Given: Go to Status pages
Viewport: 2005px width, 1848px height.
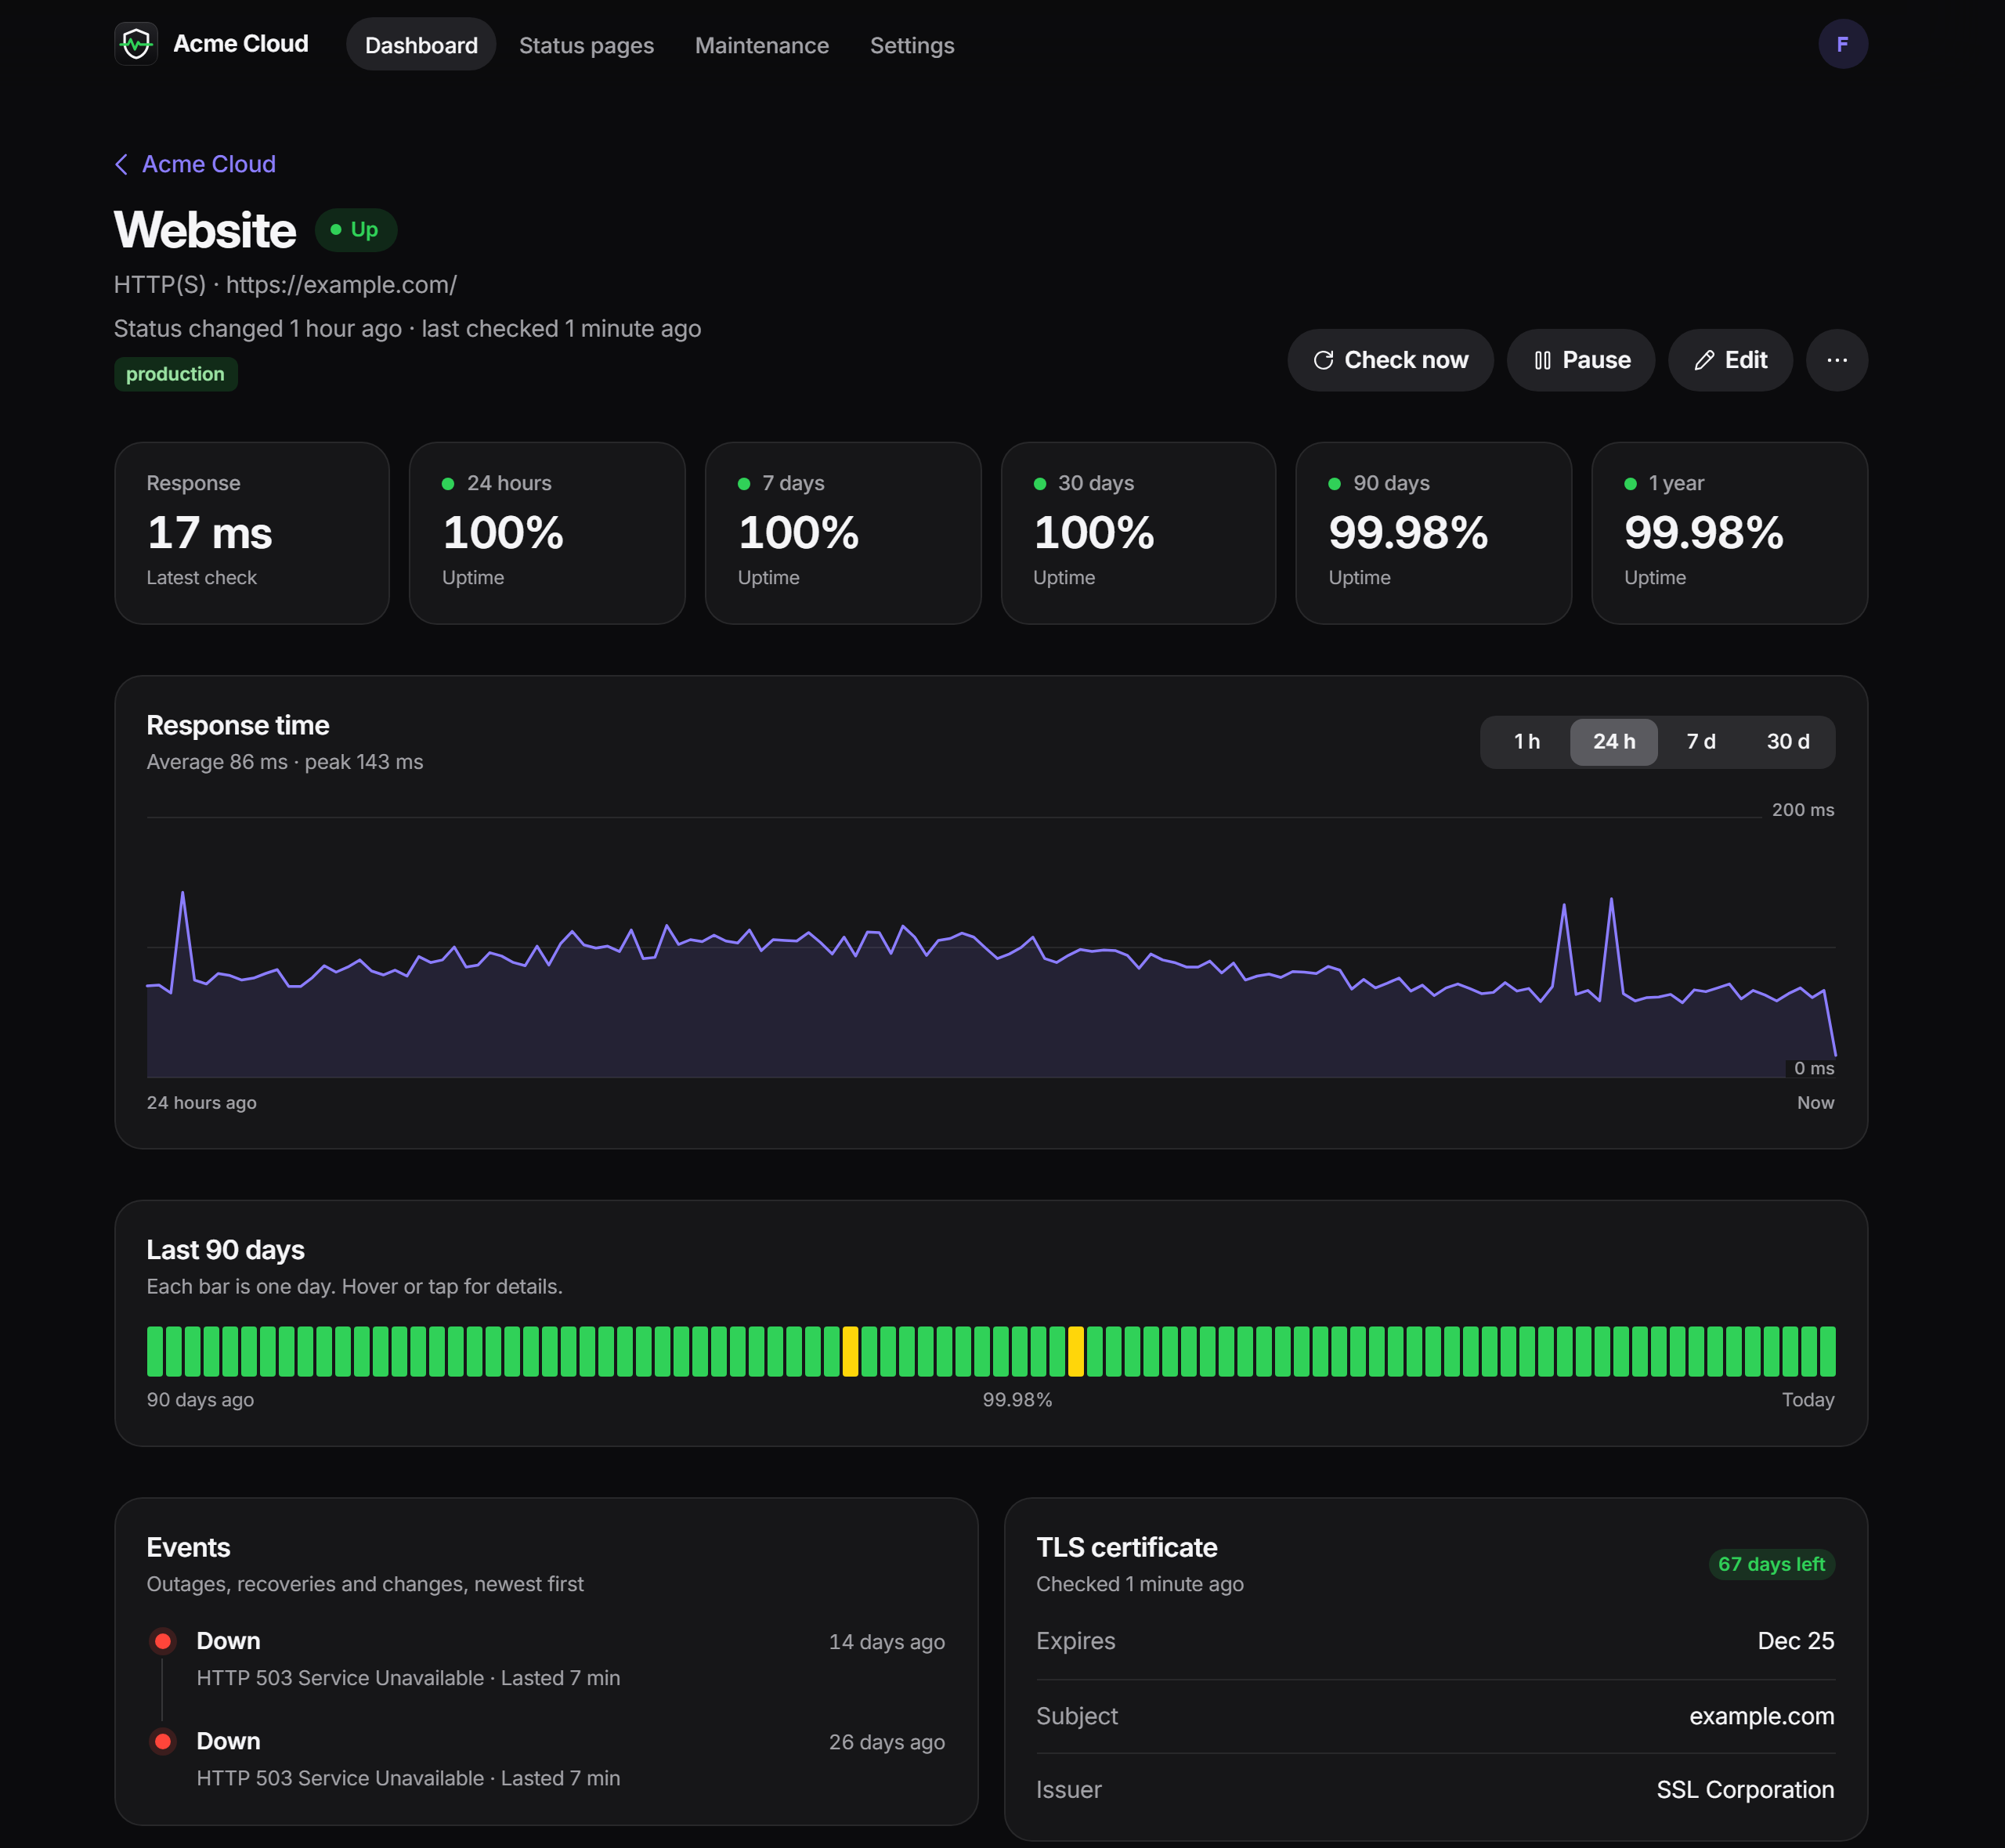Looking at the screenshot, I should [586, 45].
